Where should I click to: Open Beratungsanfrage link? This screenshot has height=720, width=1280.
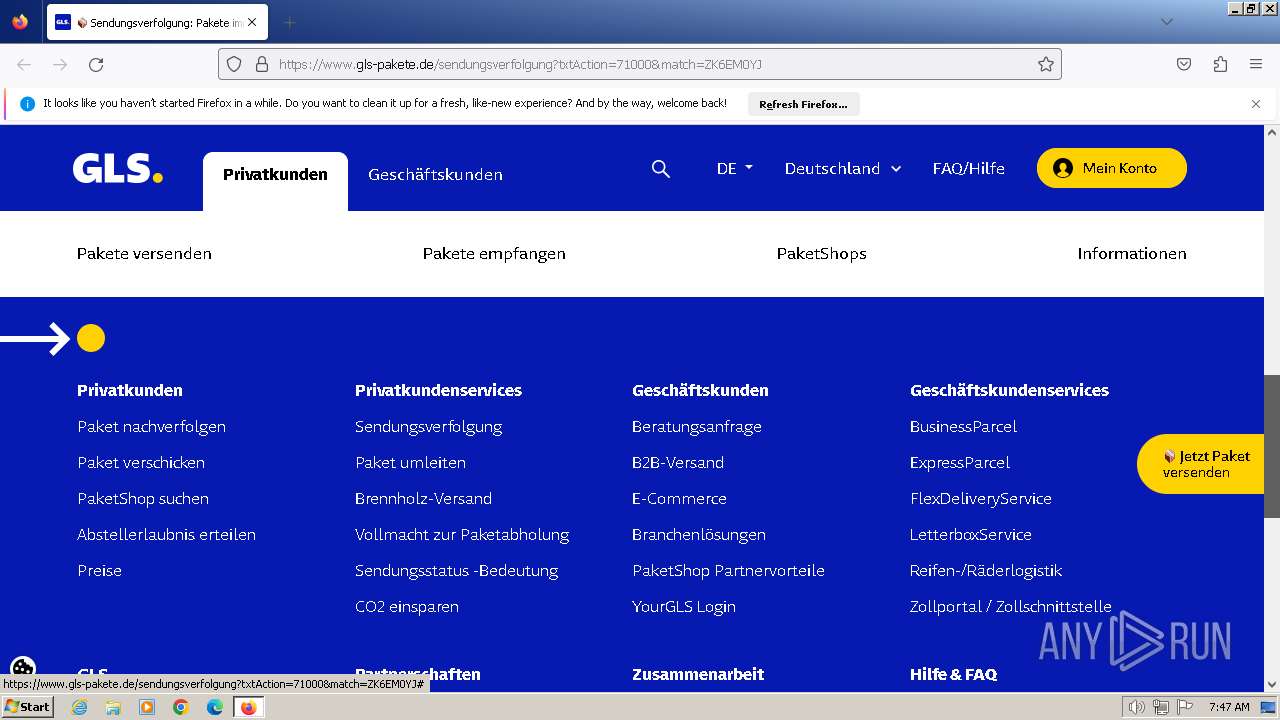[x=697, y=427]
